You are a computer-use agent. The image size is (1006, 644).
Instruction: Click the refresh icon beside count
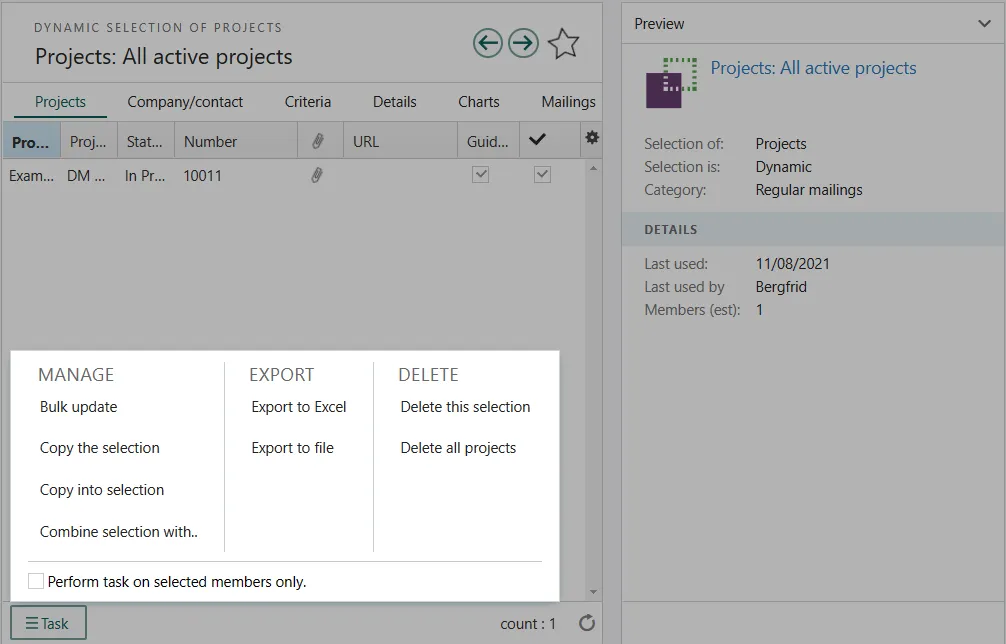tap(587, 623)
